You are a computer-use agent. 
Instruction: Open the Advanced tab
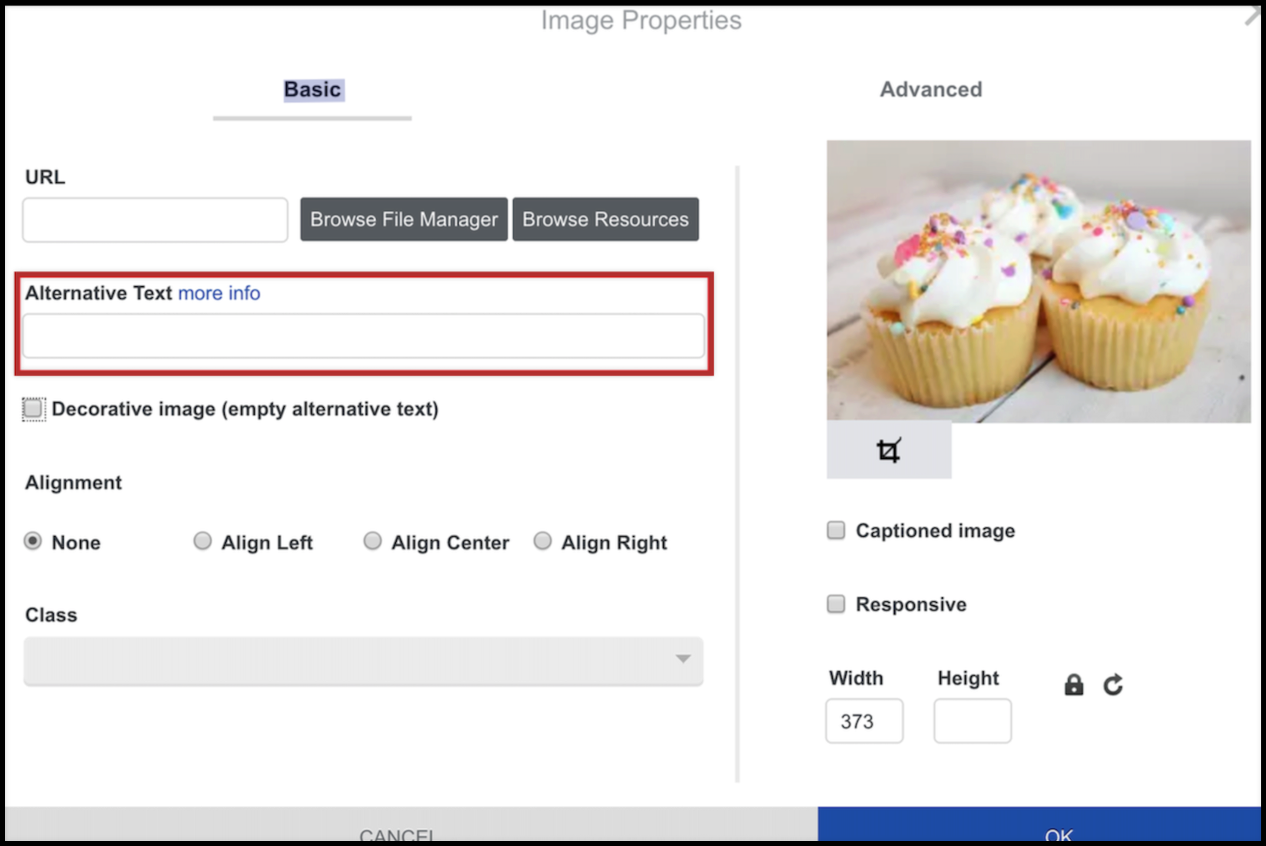(931, 89)
